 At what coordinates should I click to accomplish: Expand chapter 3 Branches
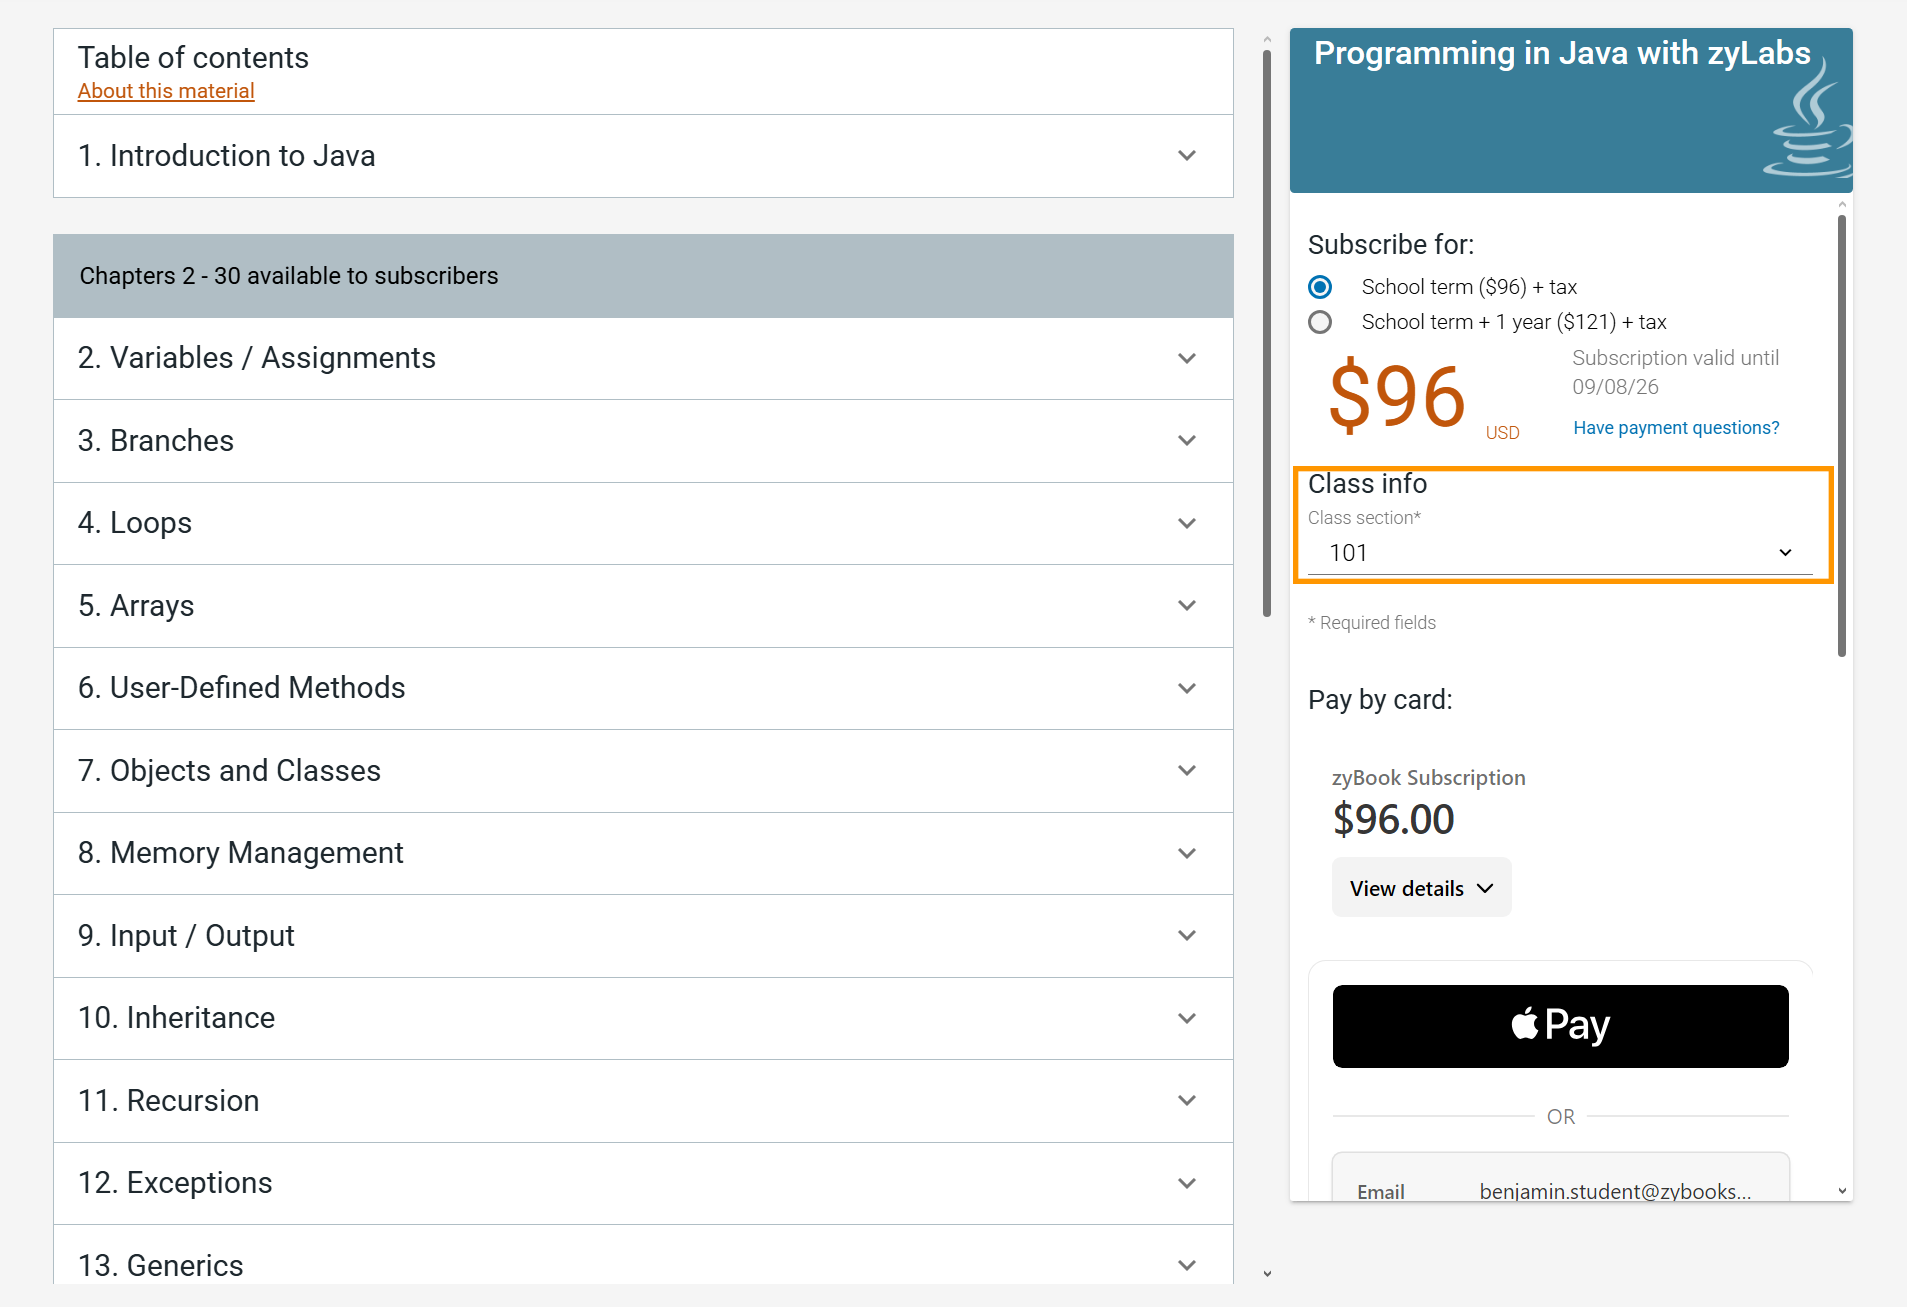pos(643,441)
